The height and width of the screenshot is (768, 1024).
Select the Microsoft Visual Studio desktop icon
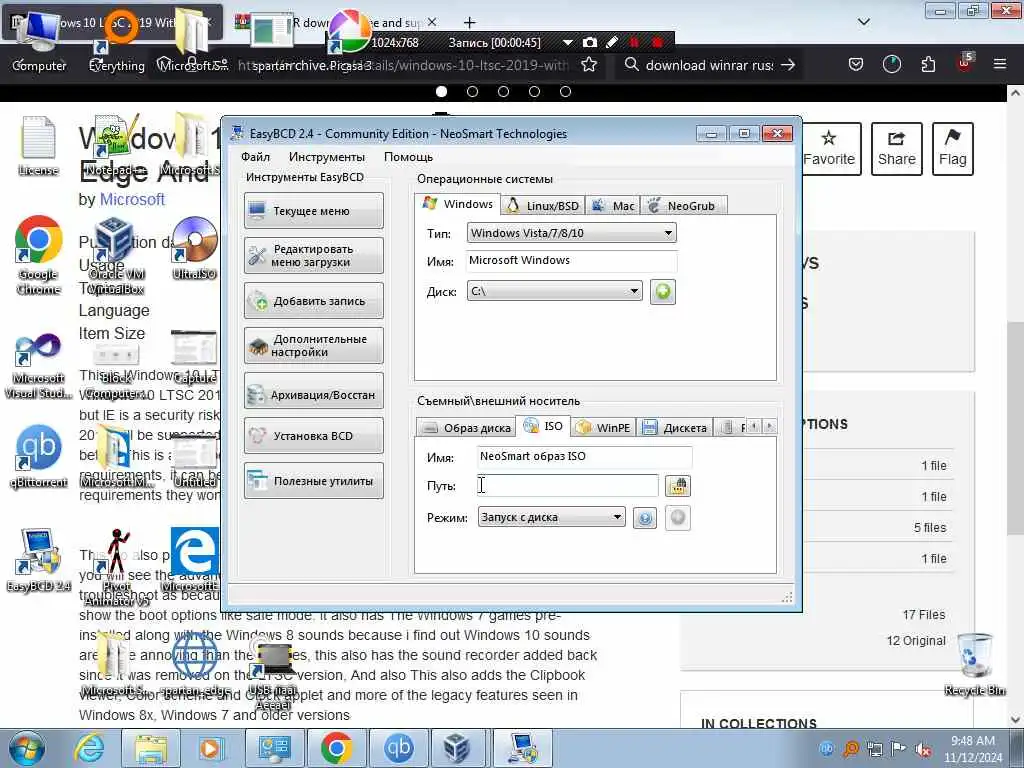tap(39, 366)
